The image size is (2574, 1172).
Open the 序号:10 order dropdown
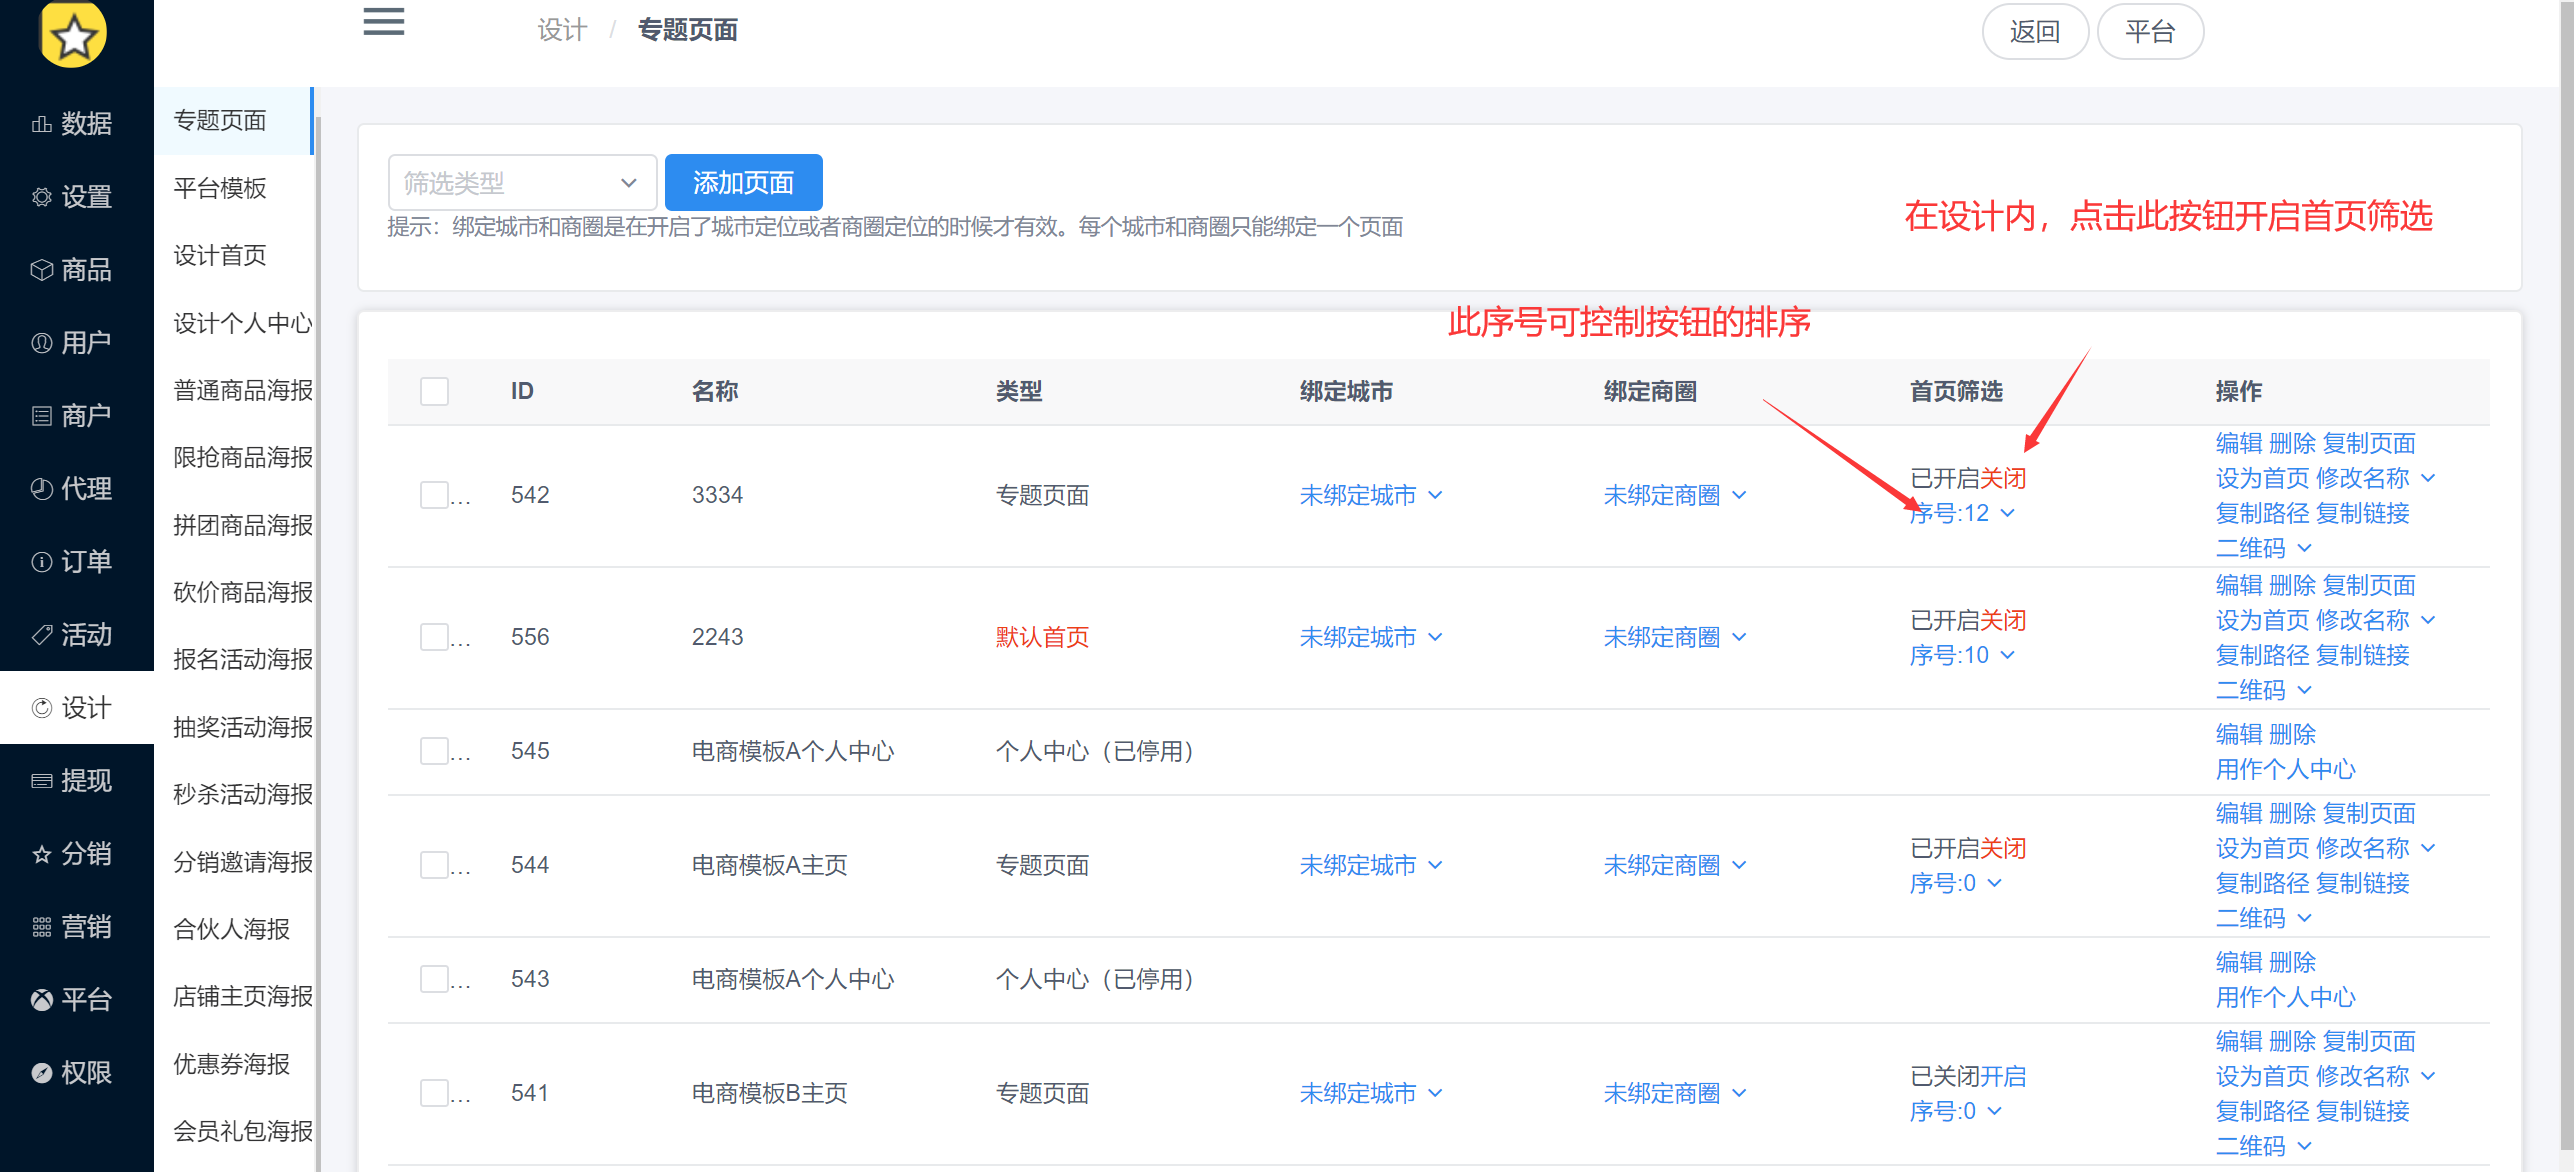pyautogui.click(x=1962, y=655)
